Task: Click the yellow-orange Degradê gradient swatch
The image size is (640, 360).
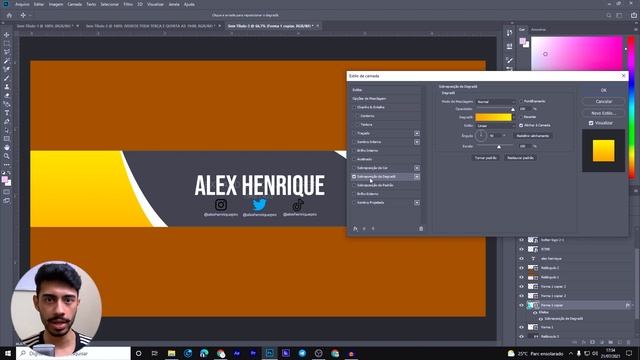Action: (x=493, y=117)
